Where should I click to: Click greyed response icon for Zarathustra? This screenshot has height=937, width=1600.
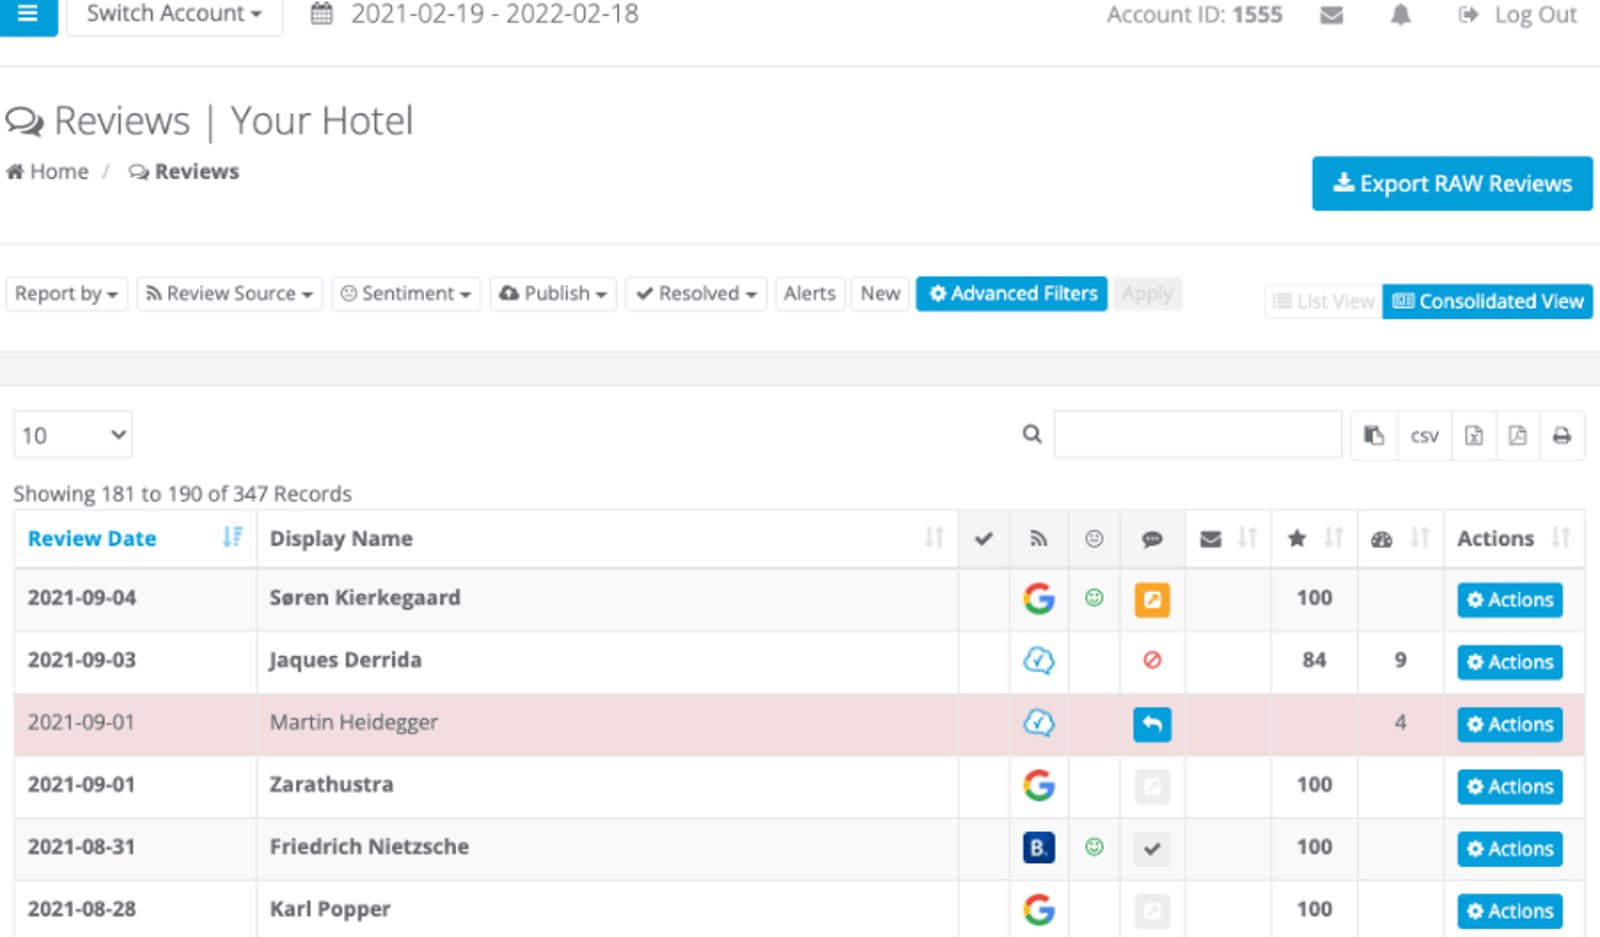[x=1152, y=787]
